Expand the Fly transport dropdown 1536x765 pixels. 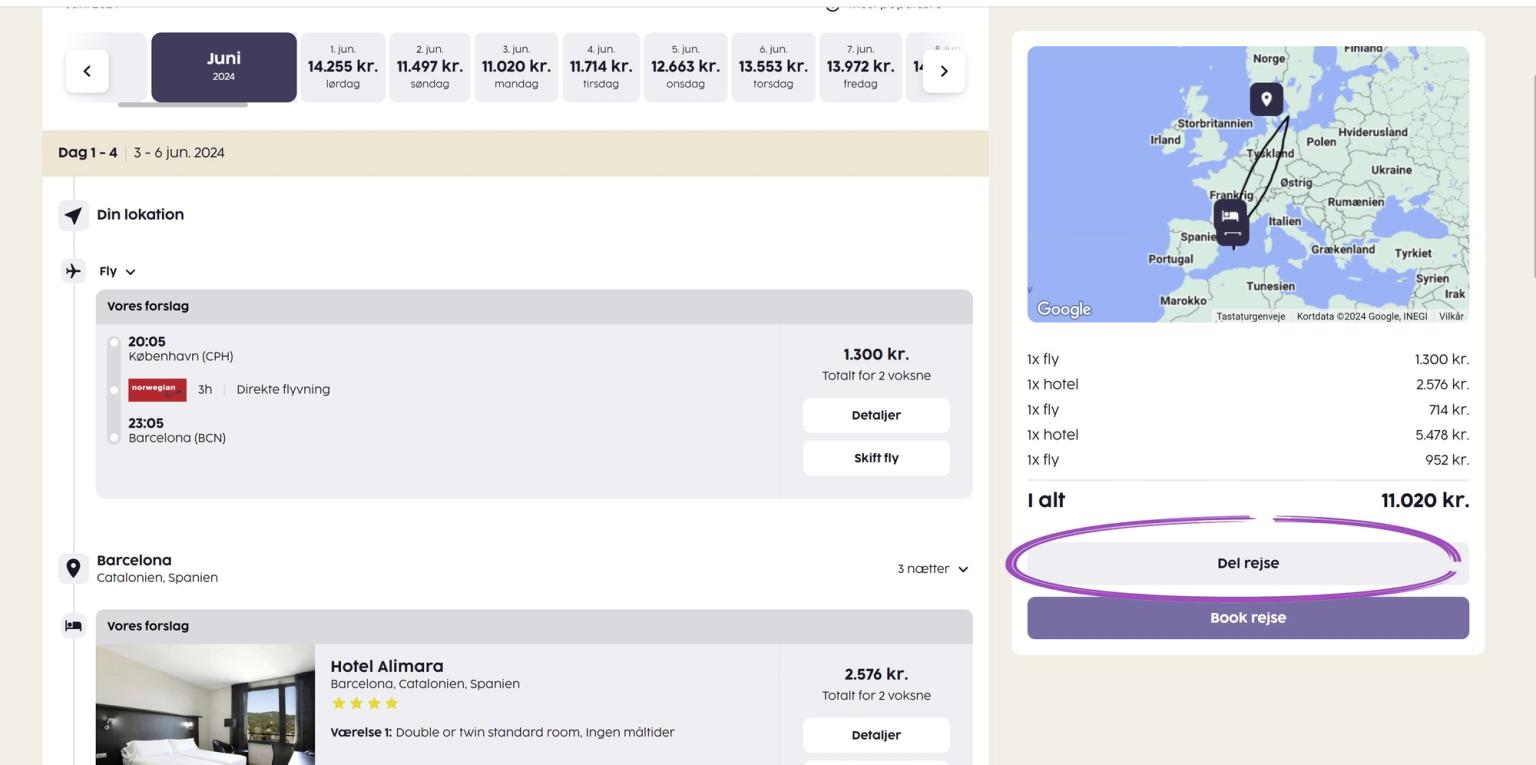coord(117,271)
